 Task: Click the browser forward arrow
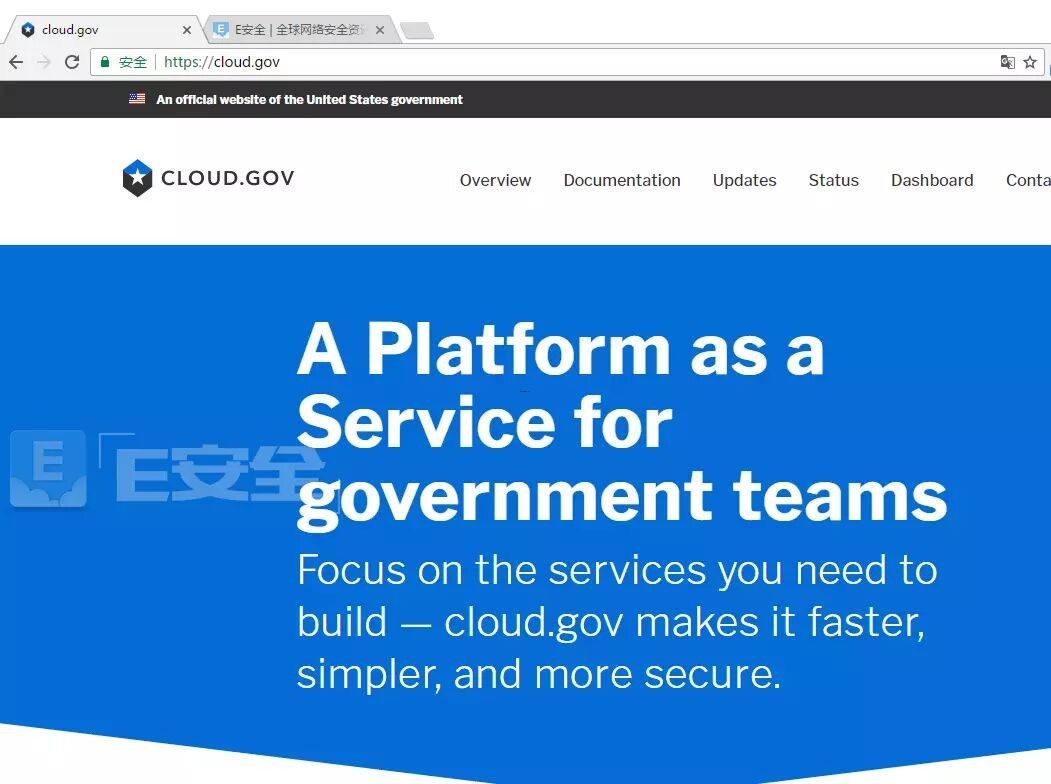44,62
